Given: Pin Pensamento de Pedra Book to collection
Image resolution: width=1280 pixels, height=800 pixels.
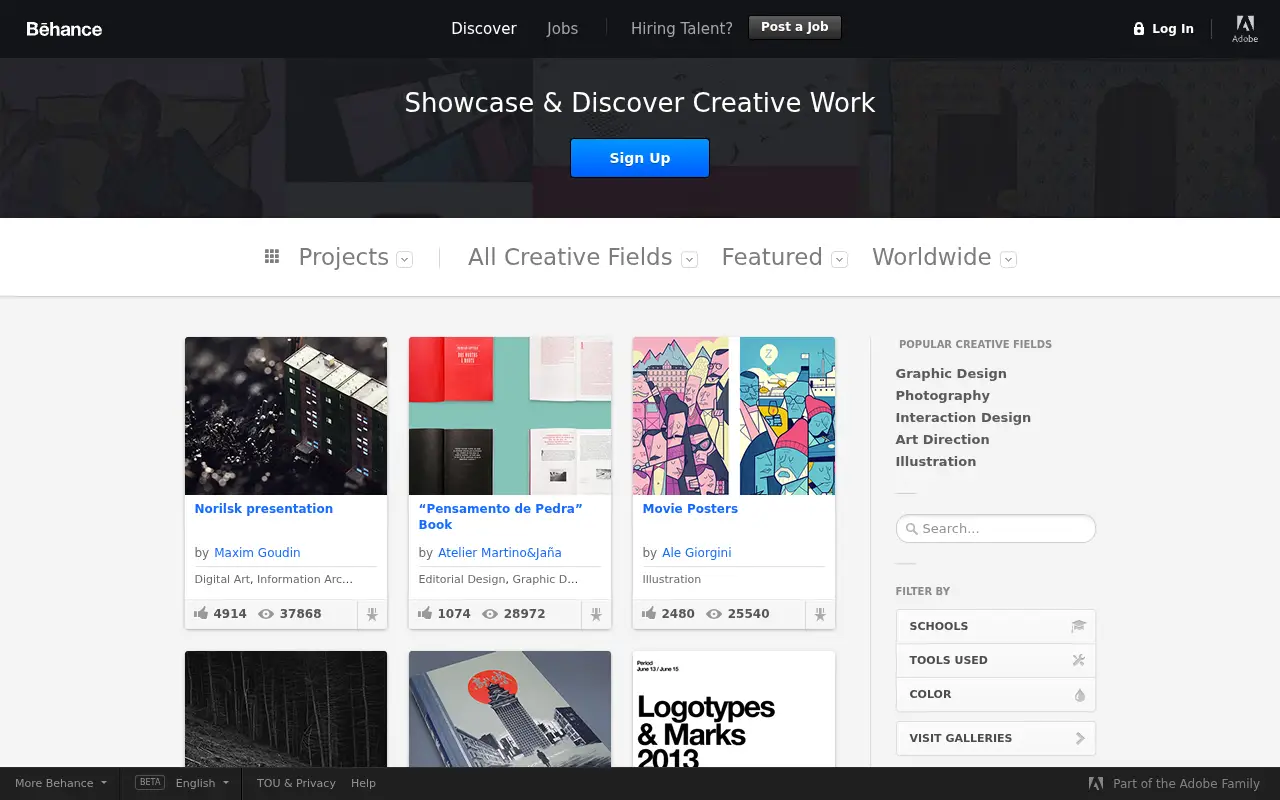Looking at the screenshot, I should pyautogui.click(x=596, y=615).
